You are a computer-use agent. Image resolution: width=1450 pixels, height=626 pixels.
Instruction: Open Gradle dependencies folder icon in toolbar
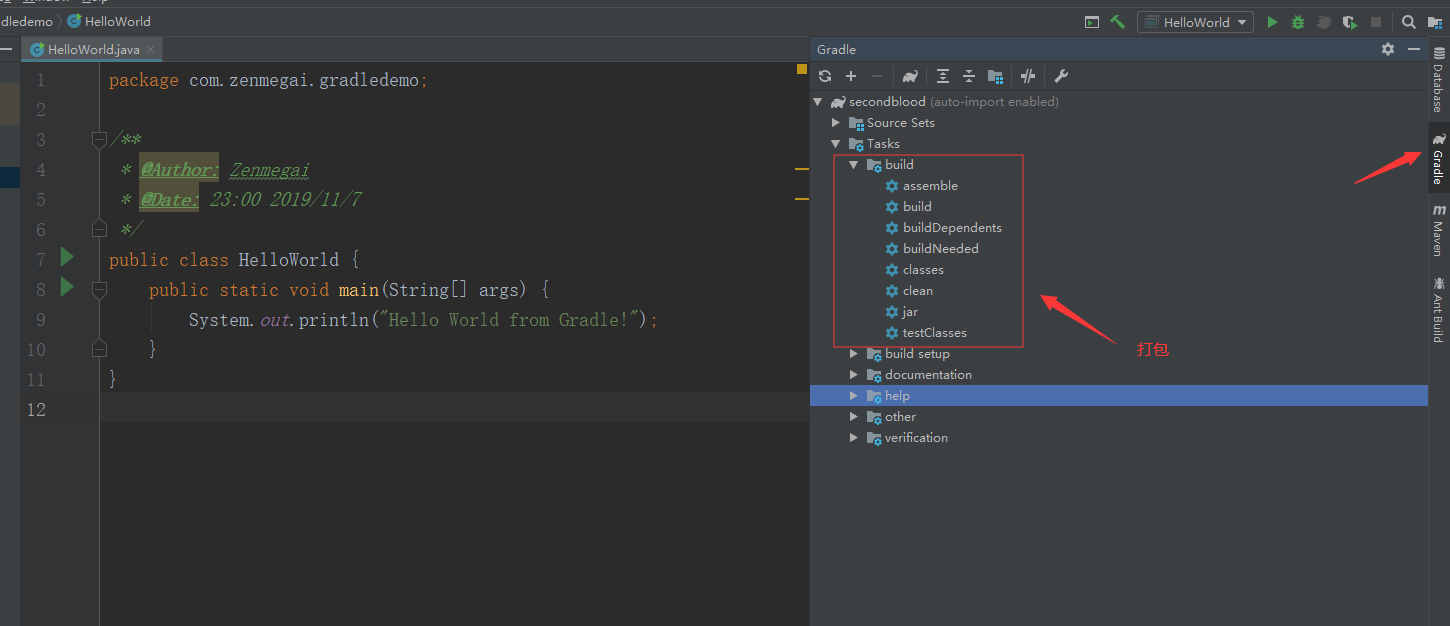pos(995,76)
